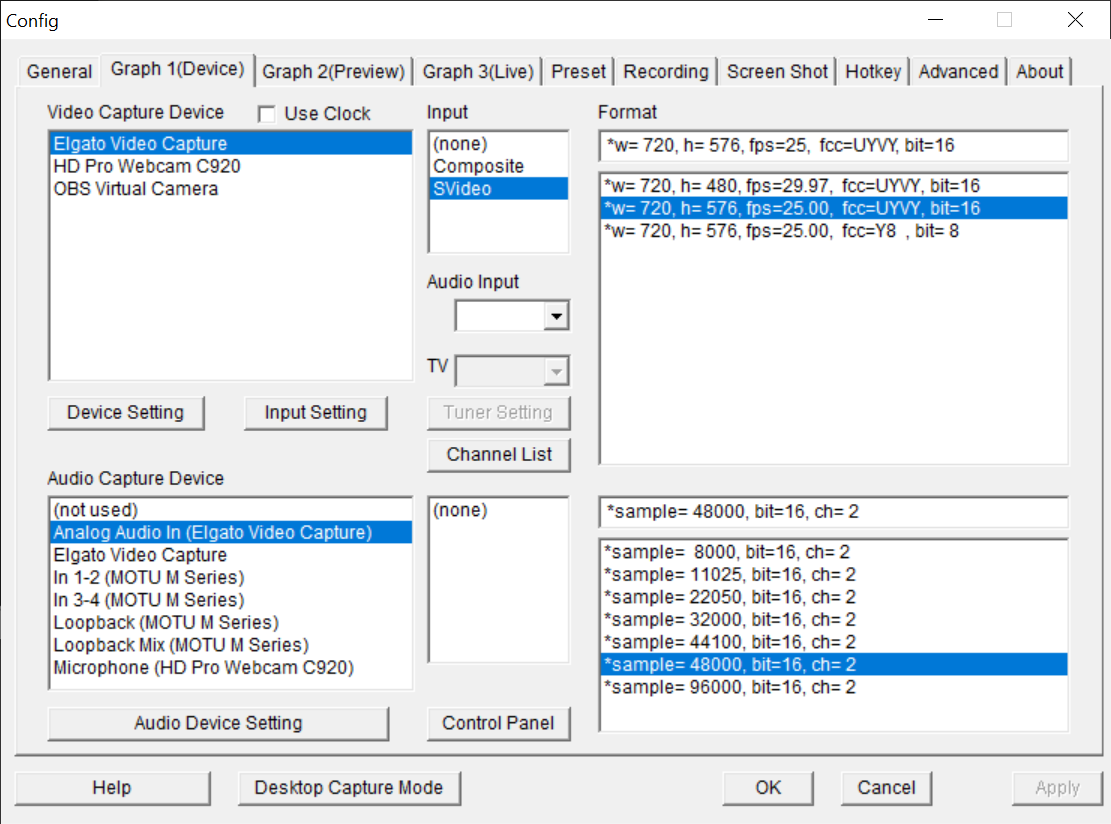Minimize the Config window
This screenshot has height=824, width=1111.
click(x=935, y=20)
